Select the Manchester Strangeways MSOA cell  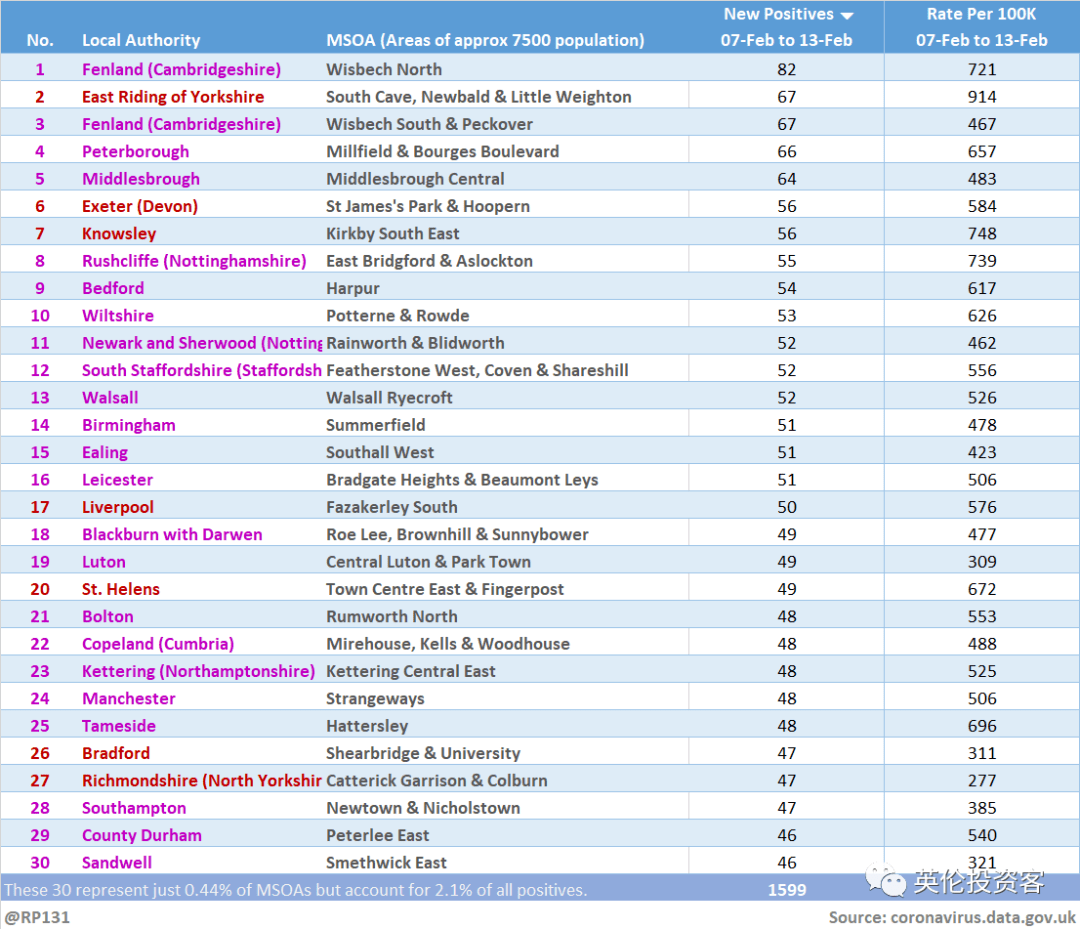375,698
